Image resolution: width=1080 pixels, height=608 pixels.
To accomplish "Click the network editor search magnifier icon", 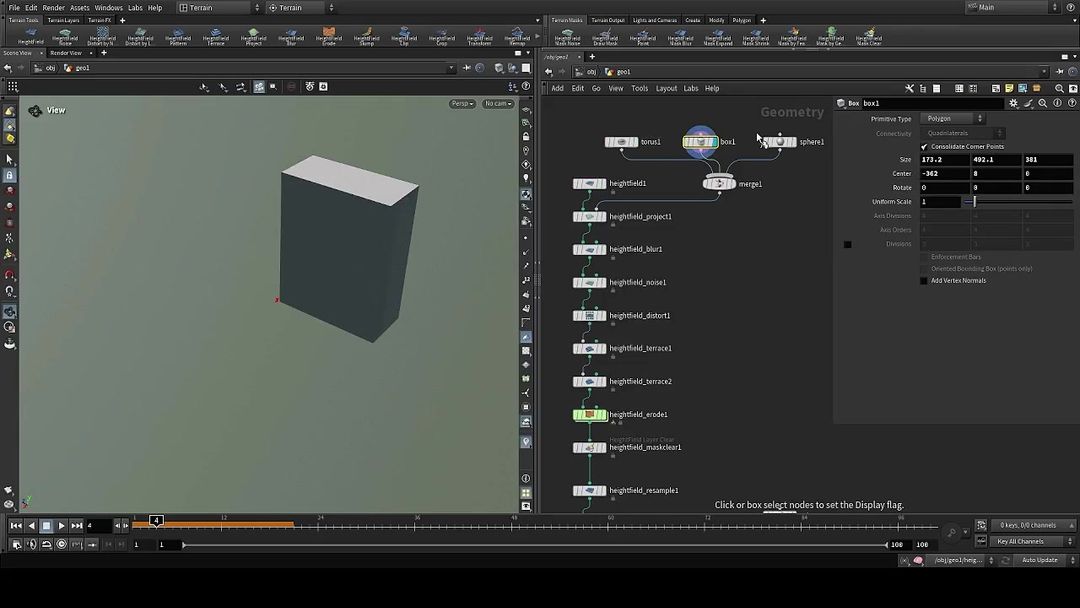I will 1059,88.
